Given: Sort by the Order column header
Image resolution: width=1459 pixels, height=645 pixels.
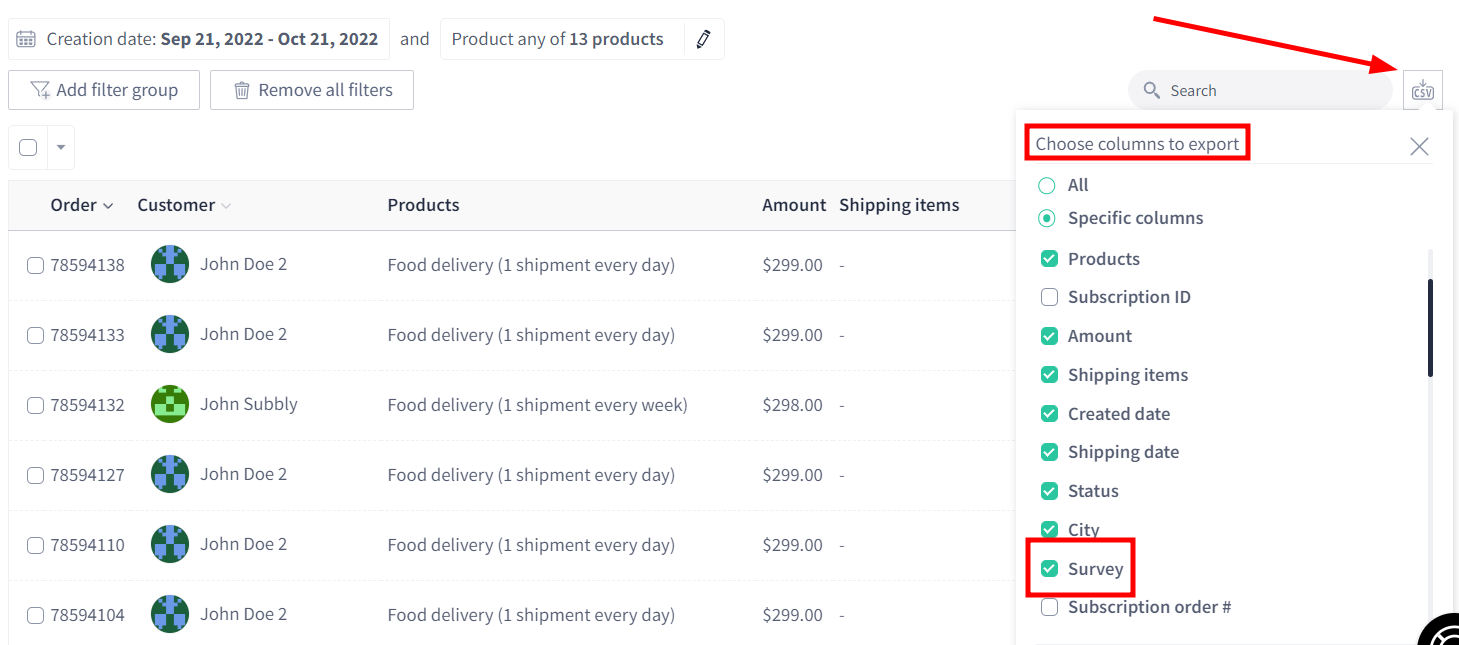Looking at the screenshot, I should tap(81, 205).
